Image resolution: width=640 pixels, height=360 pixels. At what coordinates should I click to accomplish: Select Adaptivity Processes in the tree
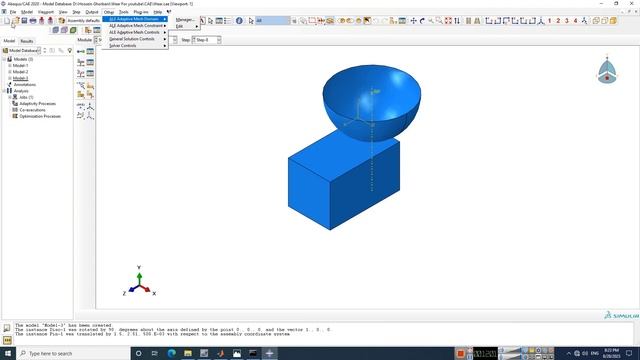pos(38,104)
